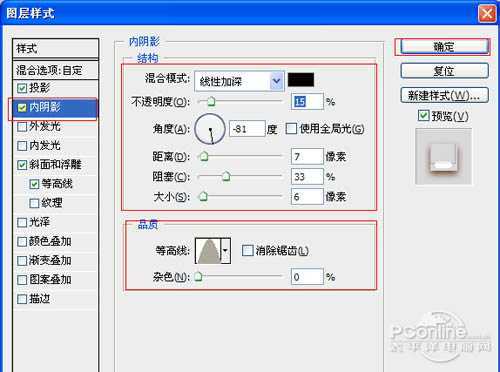The width and height of the screenshot is (500, 372).
Task: Select 混合选项:自定 blending options
Action: (56, 70)
